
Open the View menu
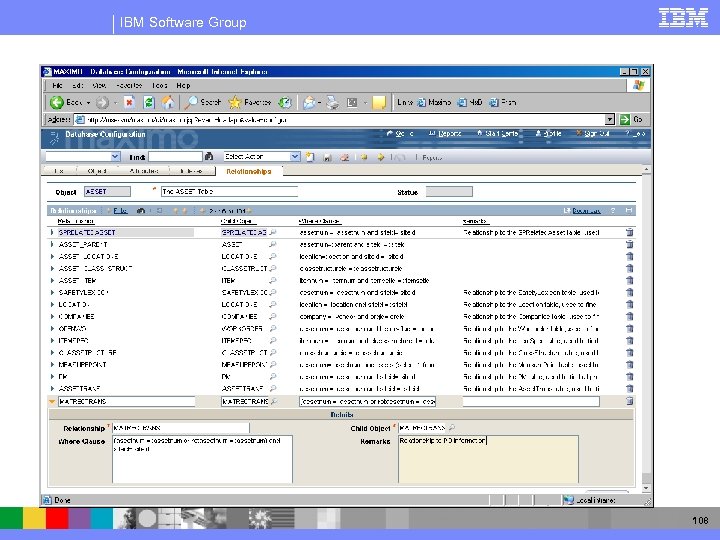pyautogui.click(x=99, y=85)
